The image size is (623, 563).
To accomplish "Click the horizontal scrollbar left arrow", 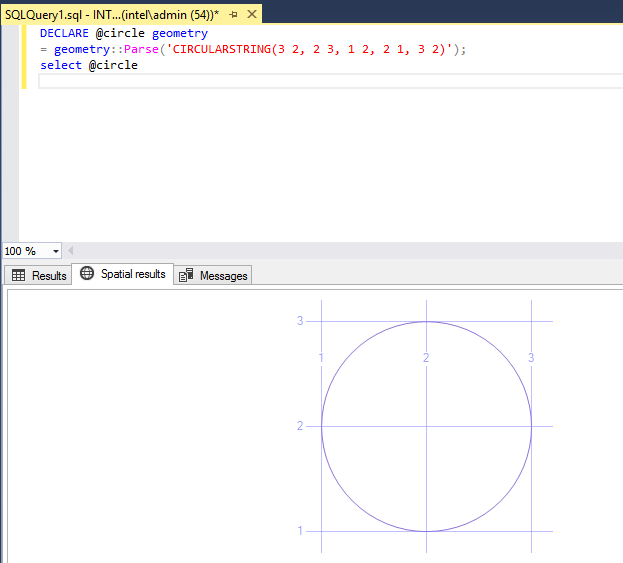I will pyautogui.click(x=71, y=251).
